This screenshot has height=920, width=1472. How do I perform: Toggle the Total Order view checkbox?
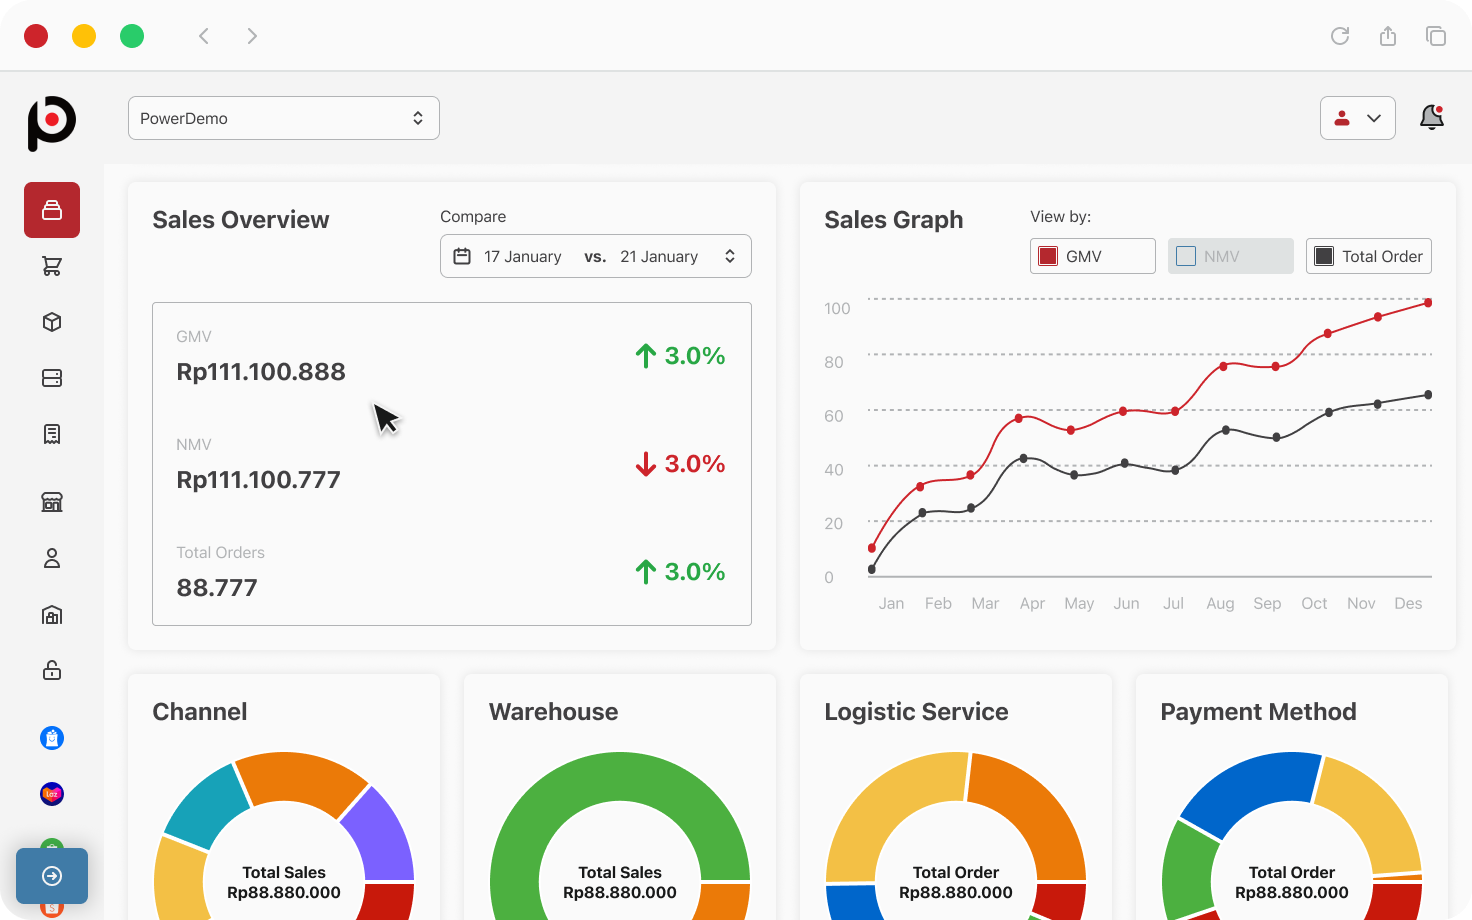(1324, 256)
